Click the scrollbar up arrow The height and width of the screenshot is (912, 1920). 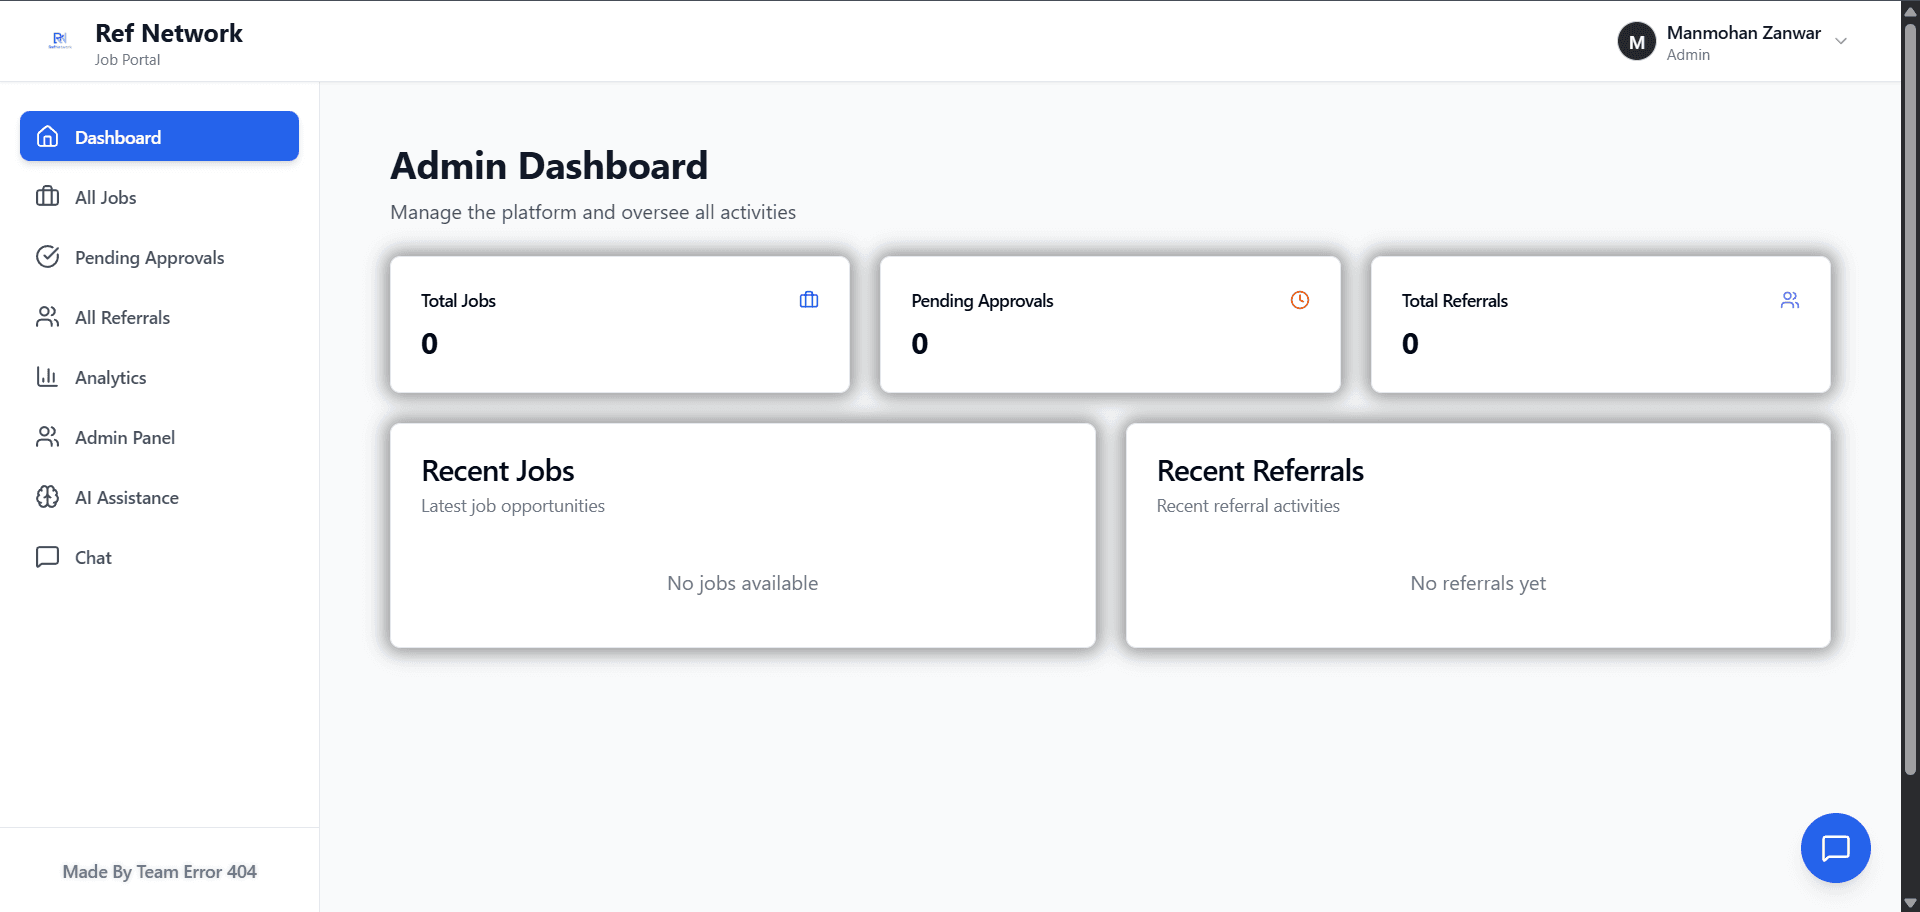pyautogui.click(x=1908, y=10)
